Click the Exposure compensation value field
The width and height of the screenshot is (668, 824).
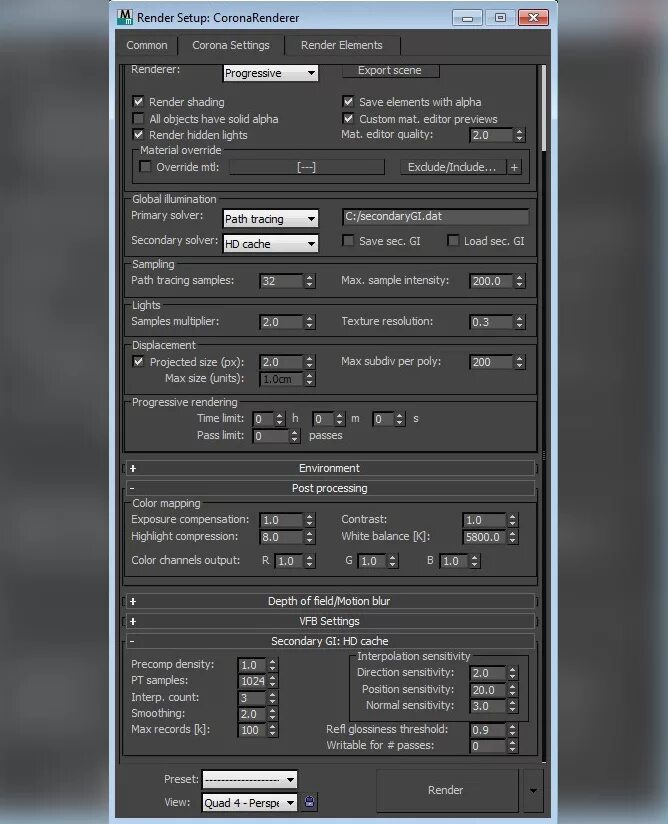pyautogui.click(x=281, y=520)
